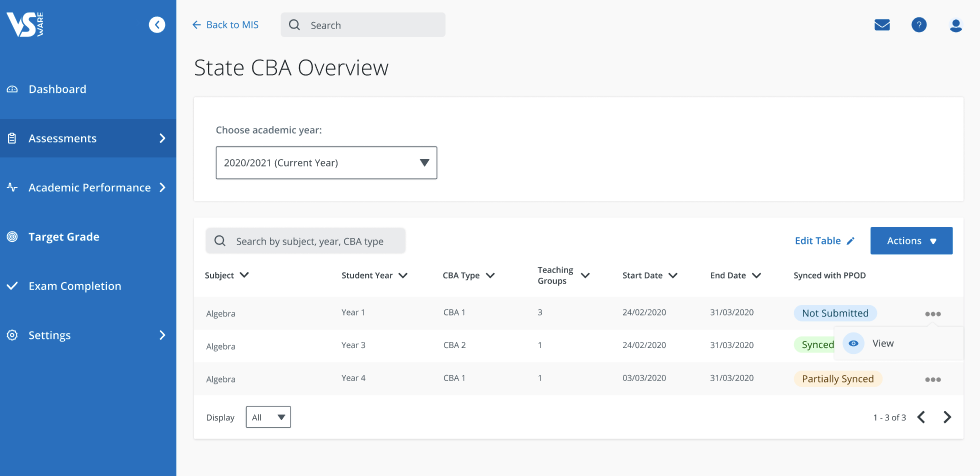Go to the next page arrow
The height and width of the screenshot is (476, 980).
pos(948,417)
